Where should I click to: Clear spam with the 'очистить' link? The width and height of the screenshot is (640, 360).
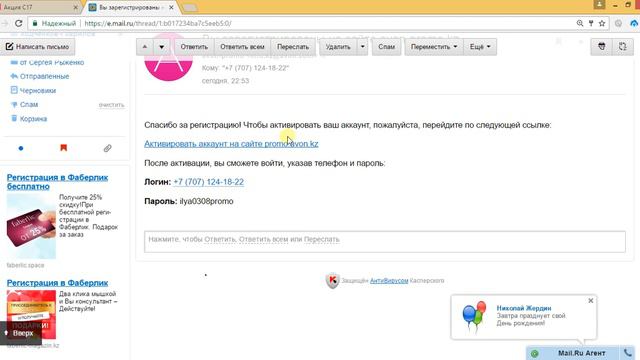coord(111,105)
